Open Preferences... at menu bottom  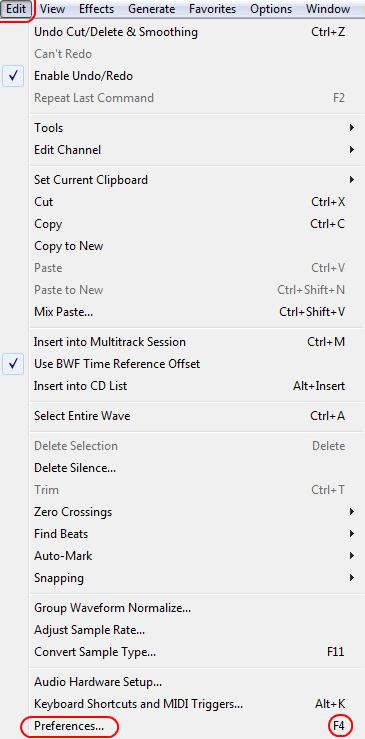pos(190,726)
